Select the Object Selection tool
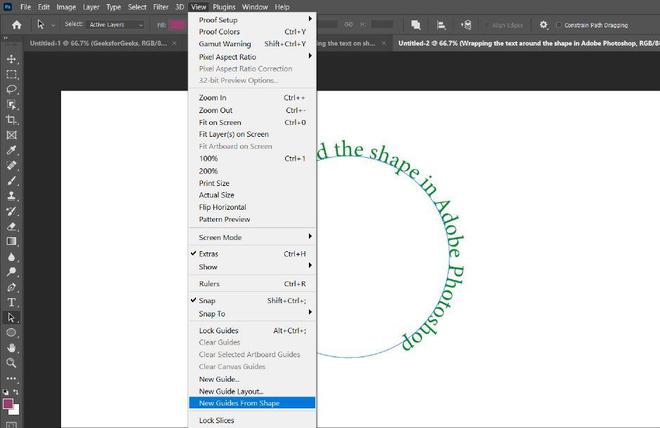This screenshot has height=428, width=660. click(11, 105)
